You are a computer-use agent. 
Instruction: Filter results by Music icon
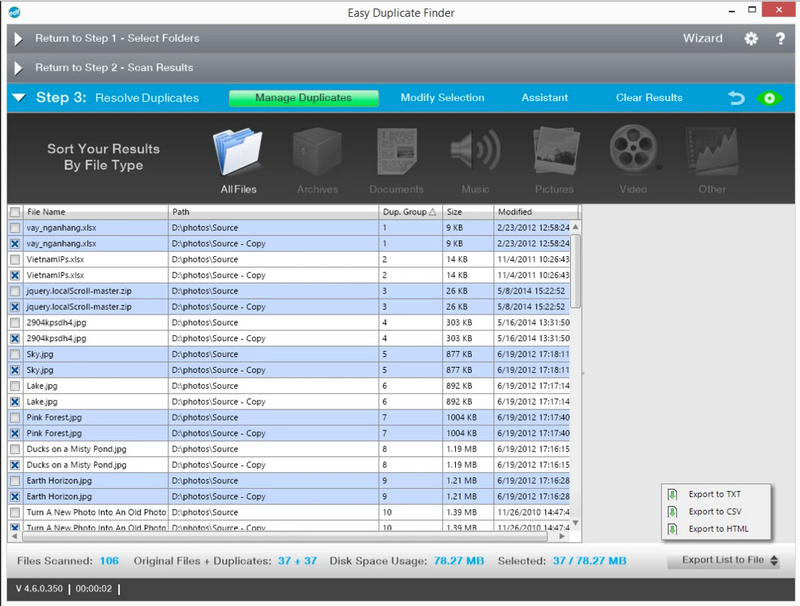coord(475,150)
